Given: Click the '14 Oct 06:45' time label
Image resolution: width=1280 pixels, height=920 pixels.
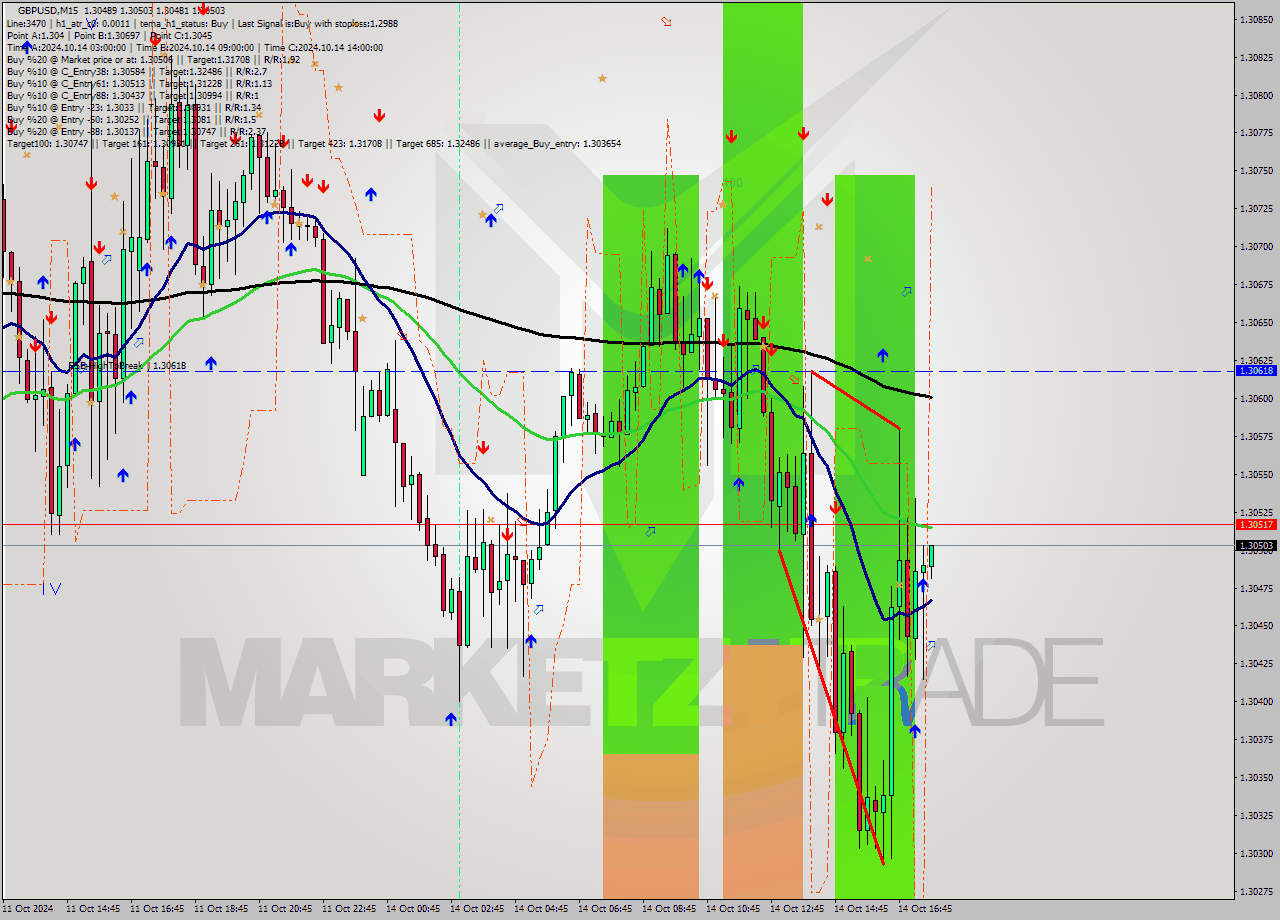Looking at the screenshot, I should pos(605,909).
